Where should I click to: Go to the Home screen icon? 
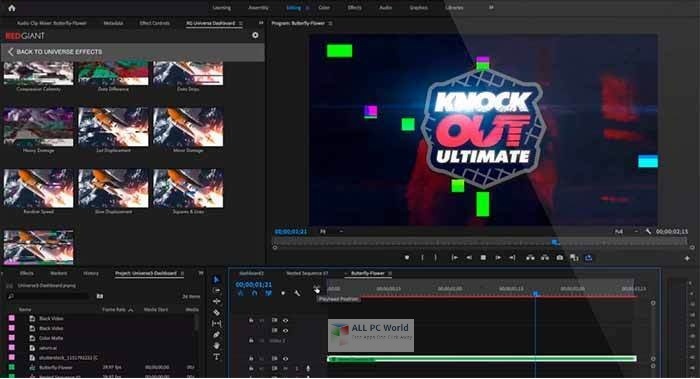12,8
